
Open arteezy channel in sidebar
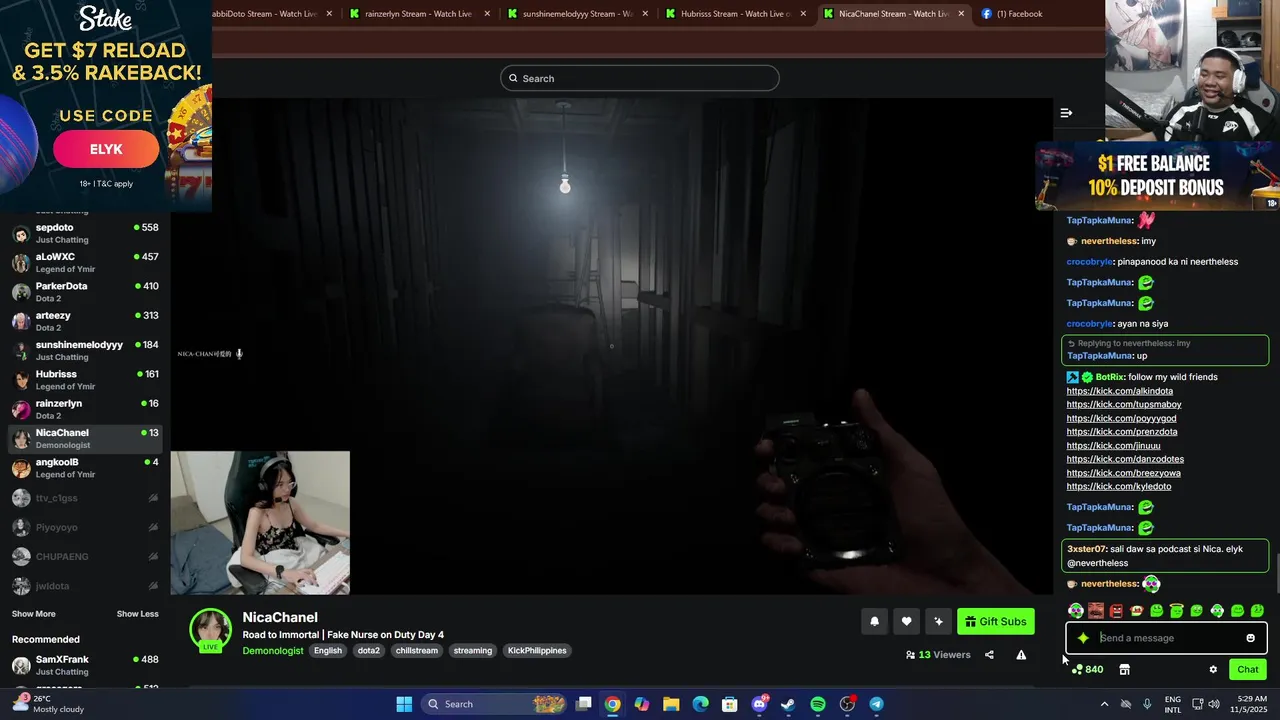point(85,321)
